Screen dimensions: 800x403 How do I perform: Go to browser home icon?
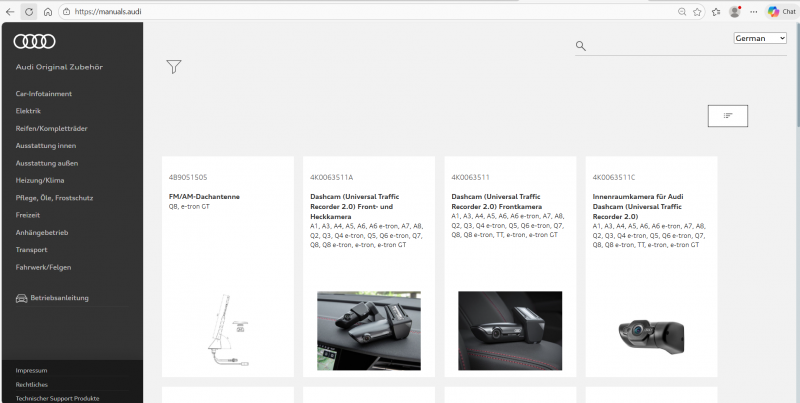47,12
